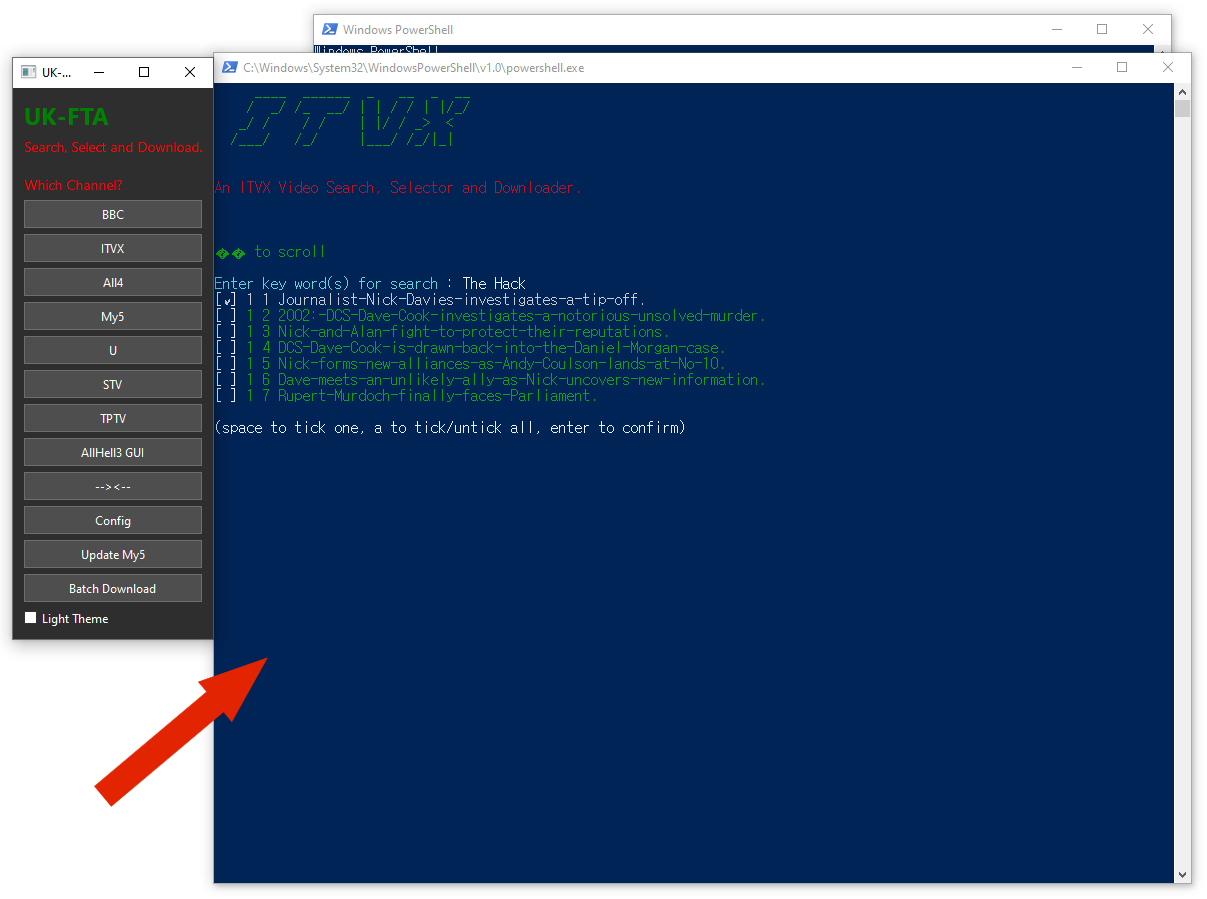The height and width of the screenshot is (899, 1207).
Task: Click the background Windows PowerShell title icon
Action: pos(329,30)
